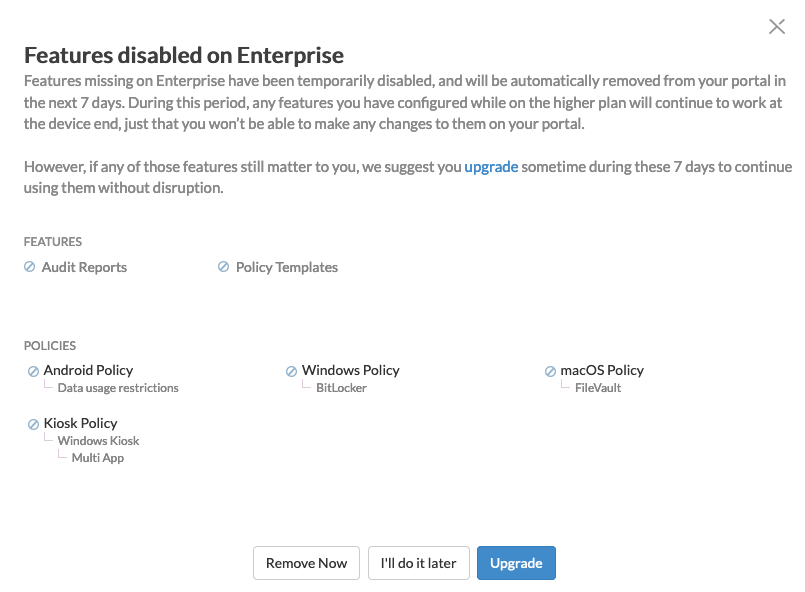Viewport: 805px width, 592px height.
Task: Click the FileVault sub-item
Action: [x=598, y=388]
